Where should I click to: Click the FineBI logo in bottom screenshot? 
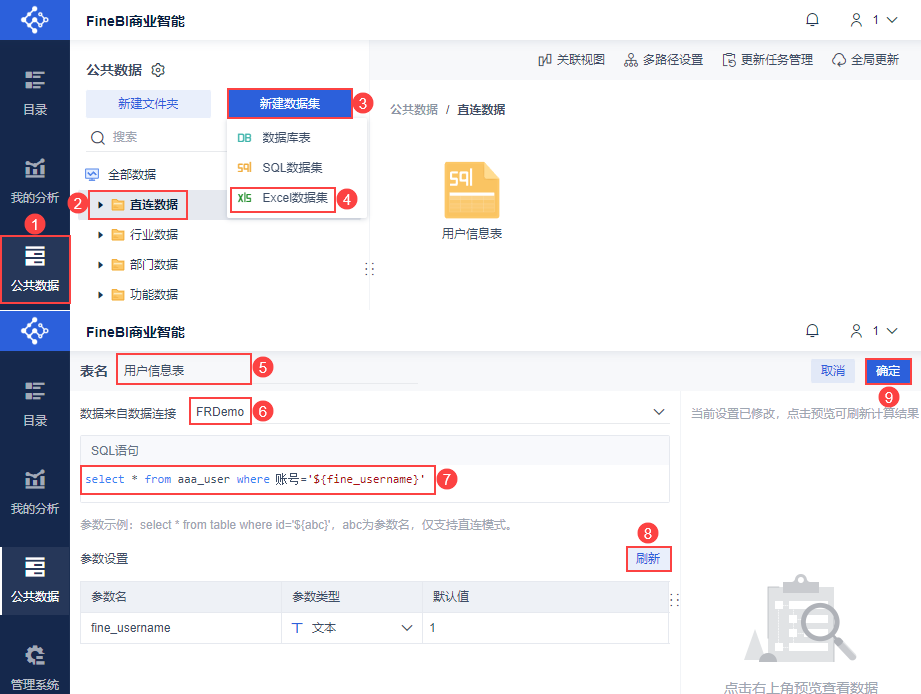[35, 331]
